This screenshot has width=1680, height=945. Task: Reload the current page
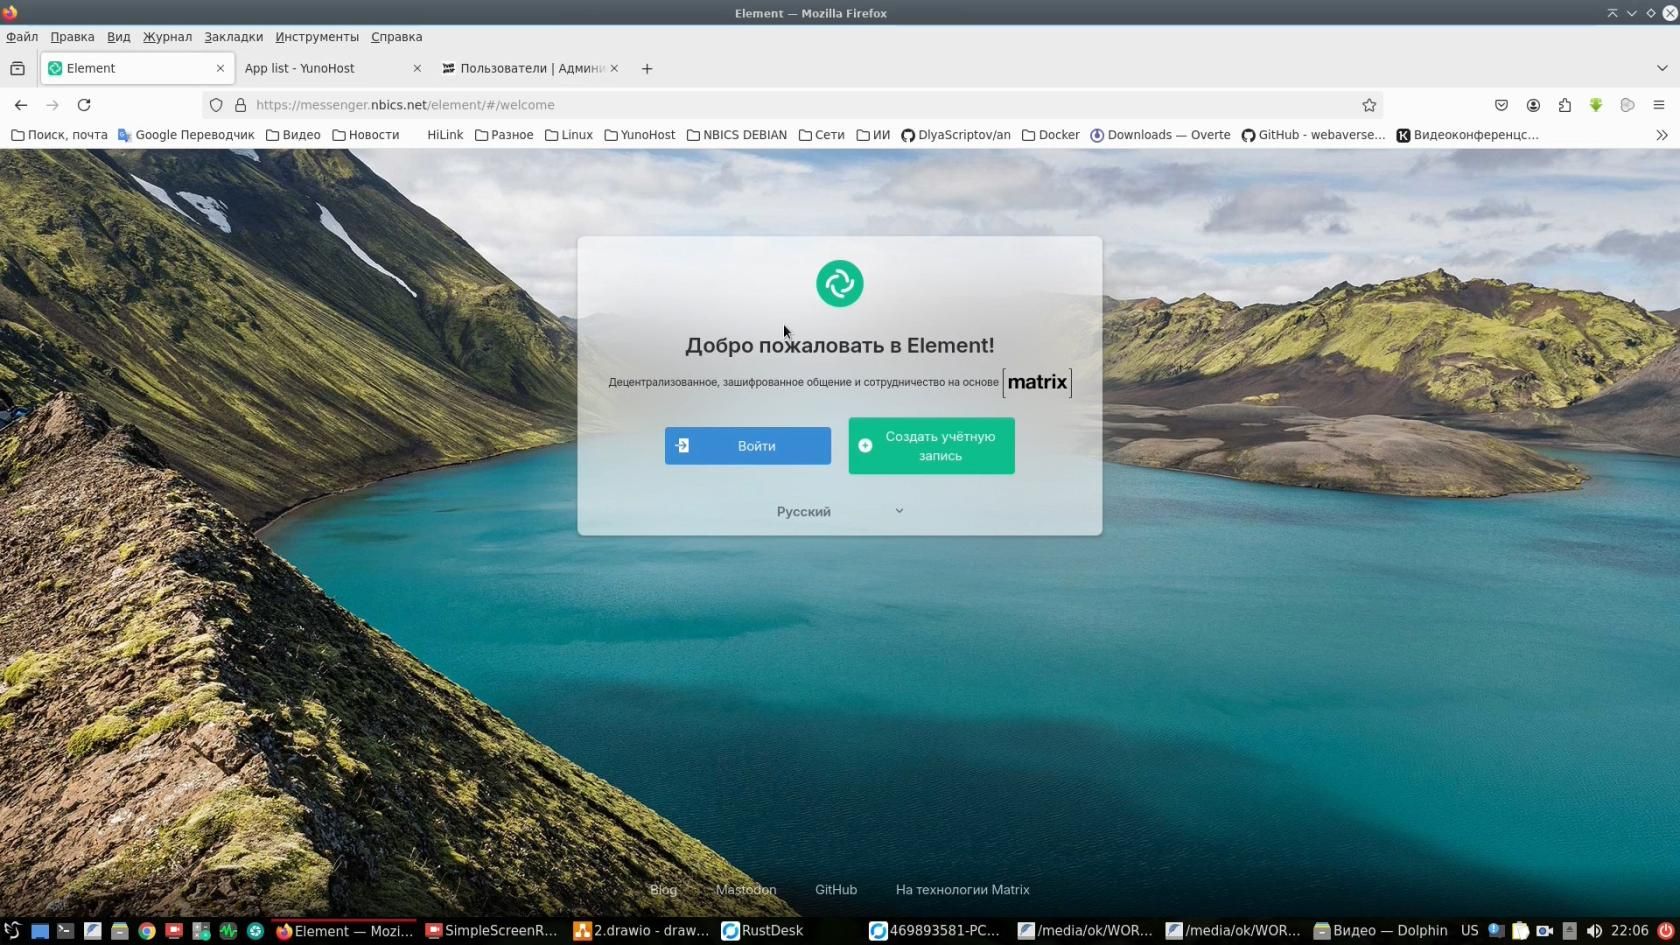[84, 105]
